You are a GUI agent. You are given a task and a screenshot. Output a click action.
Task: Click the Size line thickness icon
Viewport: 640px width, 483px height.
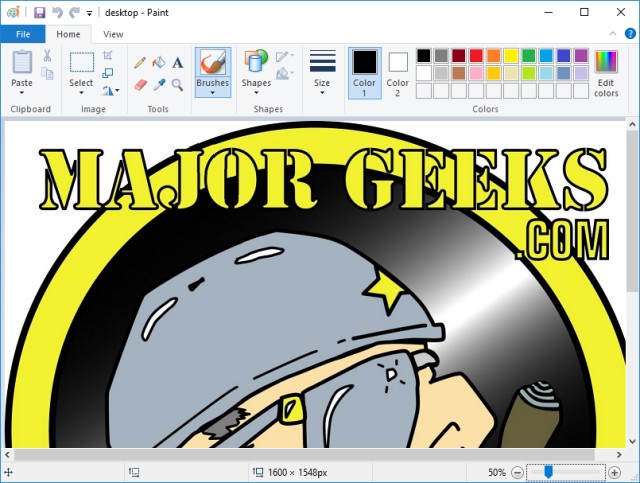pyautogui.click(x=322, y=61)
